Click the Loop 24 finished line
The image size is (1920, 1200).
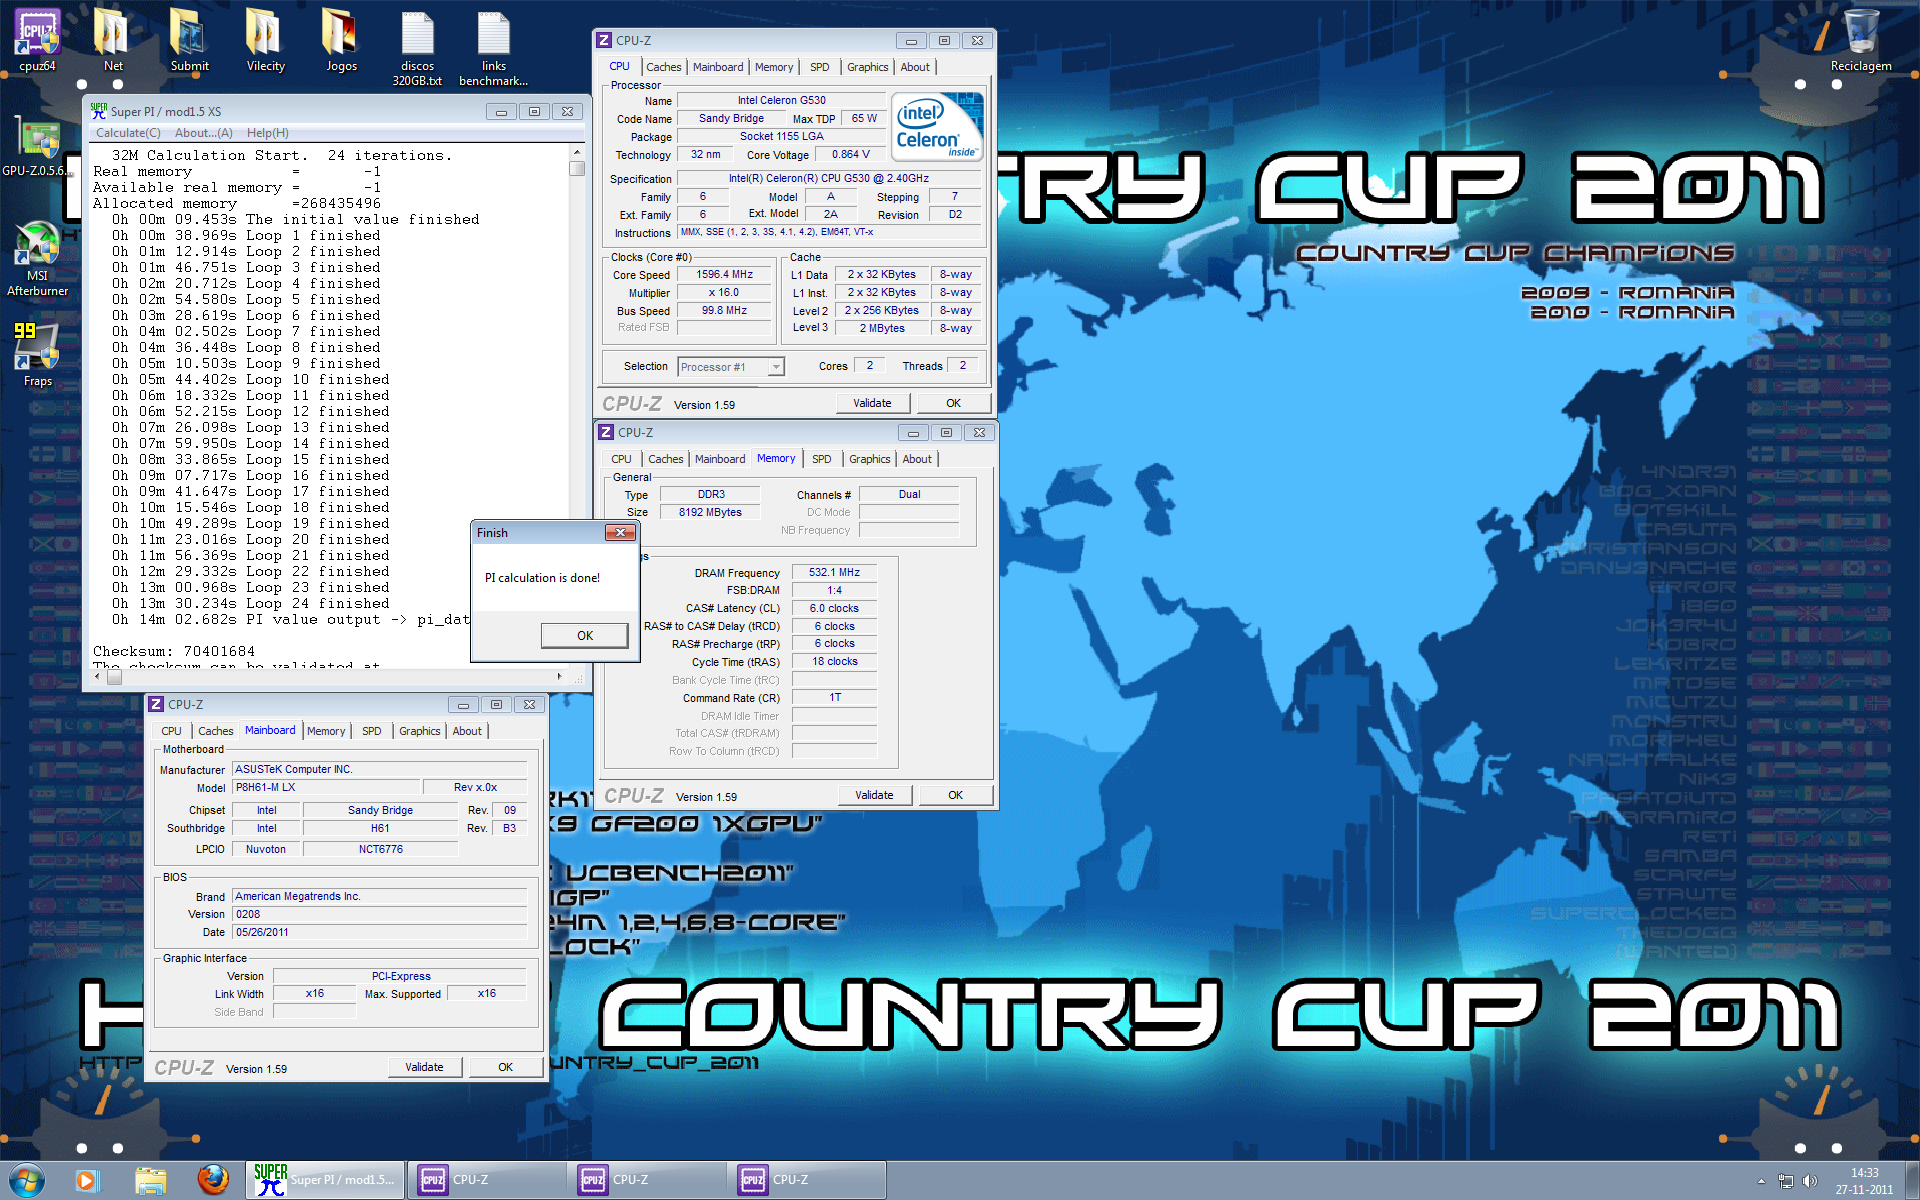click(251, 603)
